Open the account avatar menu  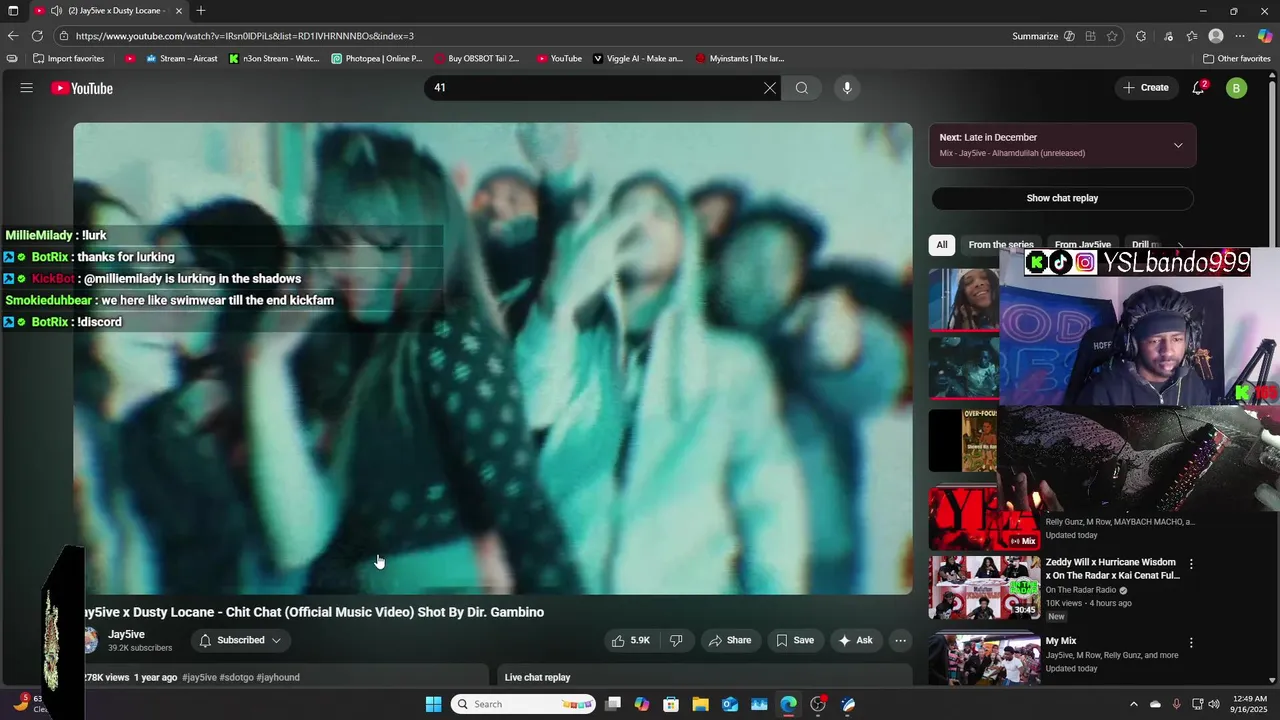click(1236, 88)
